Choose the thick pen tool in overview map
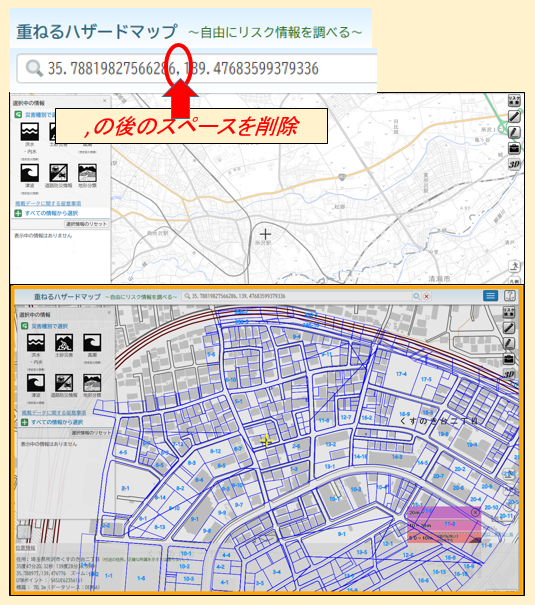 [514, 117]
